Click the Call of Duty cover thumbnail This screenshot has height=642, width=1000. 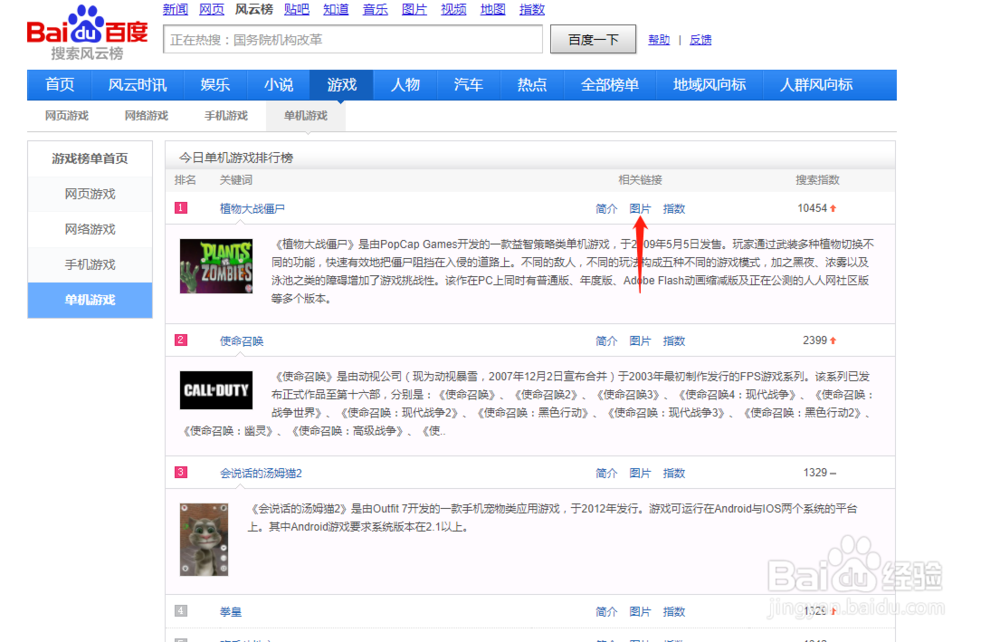[x=216, y=390]
